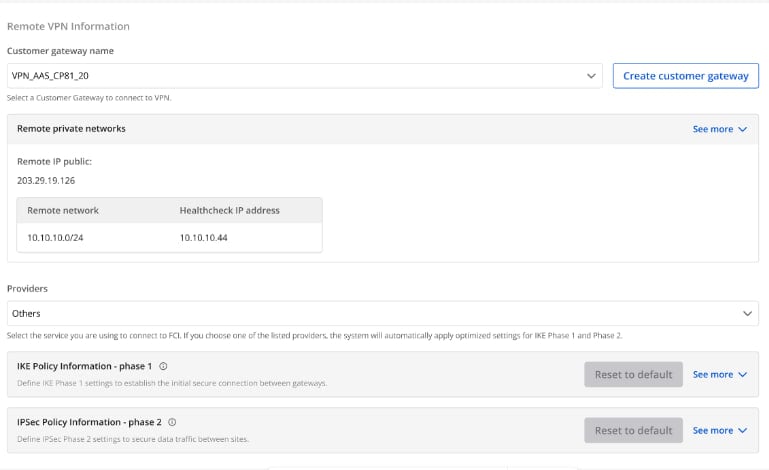Click the chevron arrow in Customer gateway name field
Image resolution: width=769 pixels, height=470 pixels.
click(x=590, y=75)
